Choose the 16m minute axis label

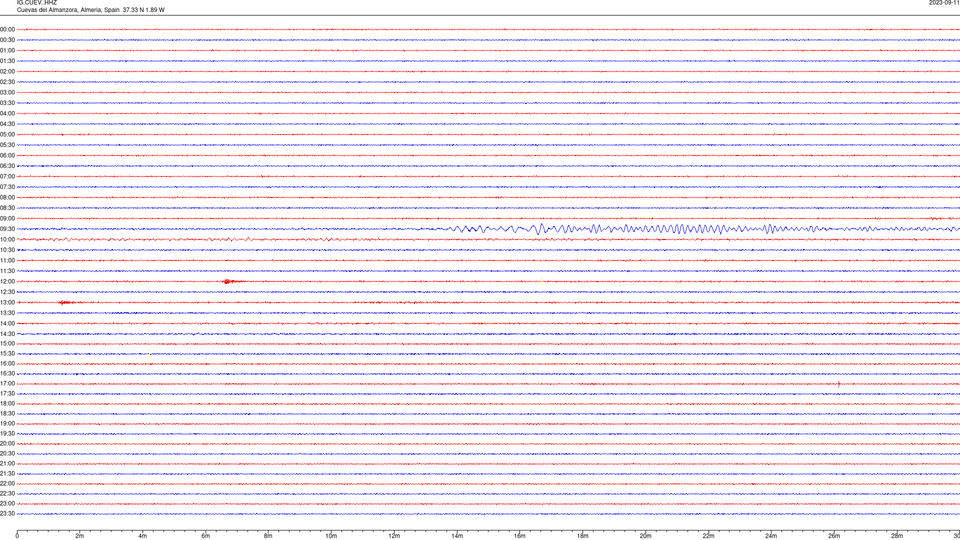coord(520,536)
